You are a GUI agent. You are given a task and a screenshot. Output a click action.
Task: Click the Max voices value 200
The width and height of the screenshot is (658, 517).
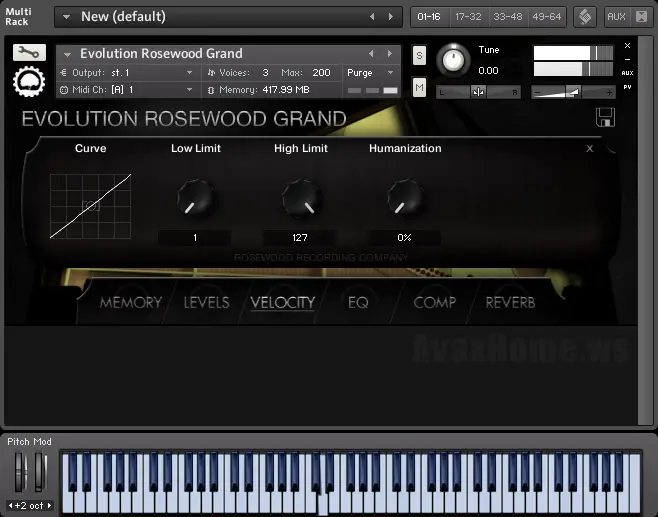coord(321,73)
